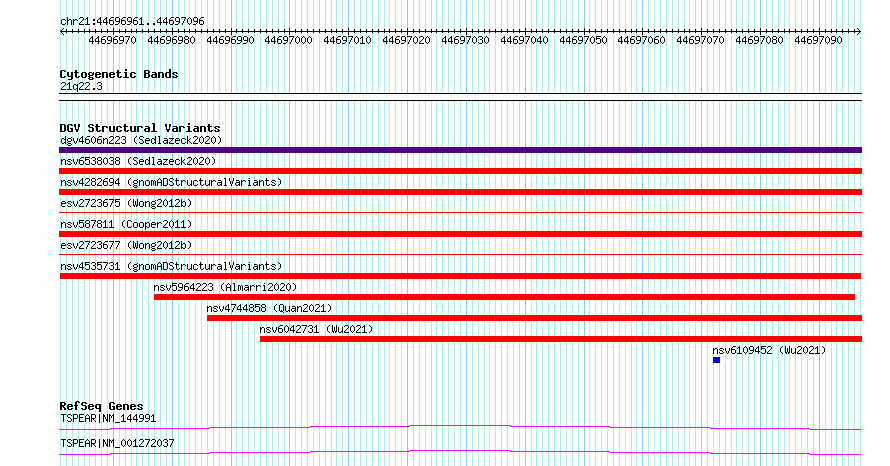
Task: Select ruler position 44696980
Action: (x=171, y=40)
